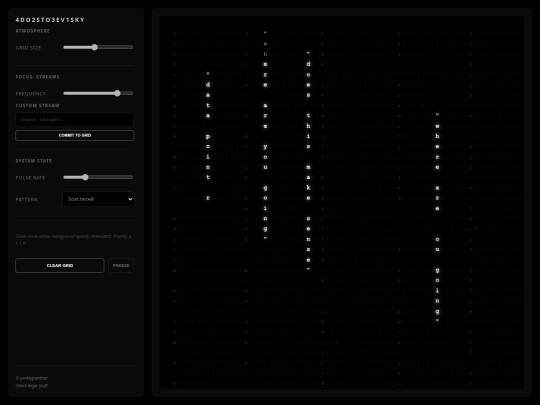
Task: Click the Clean mode active status note
Action: 74,239
